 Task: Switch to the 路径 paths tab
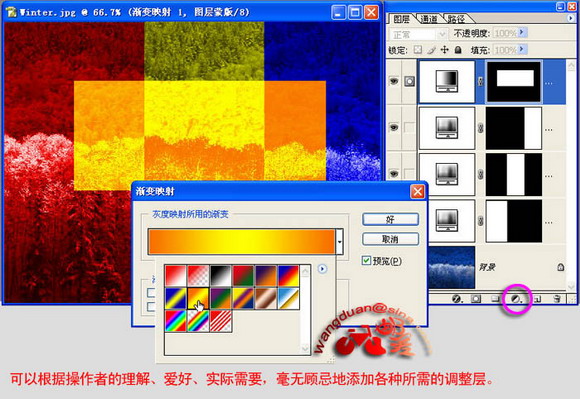[456, 18]
